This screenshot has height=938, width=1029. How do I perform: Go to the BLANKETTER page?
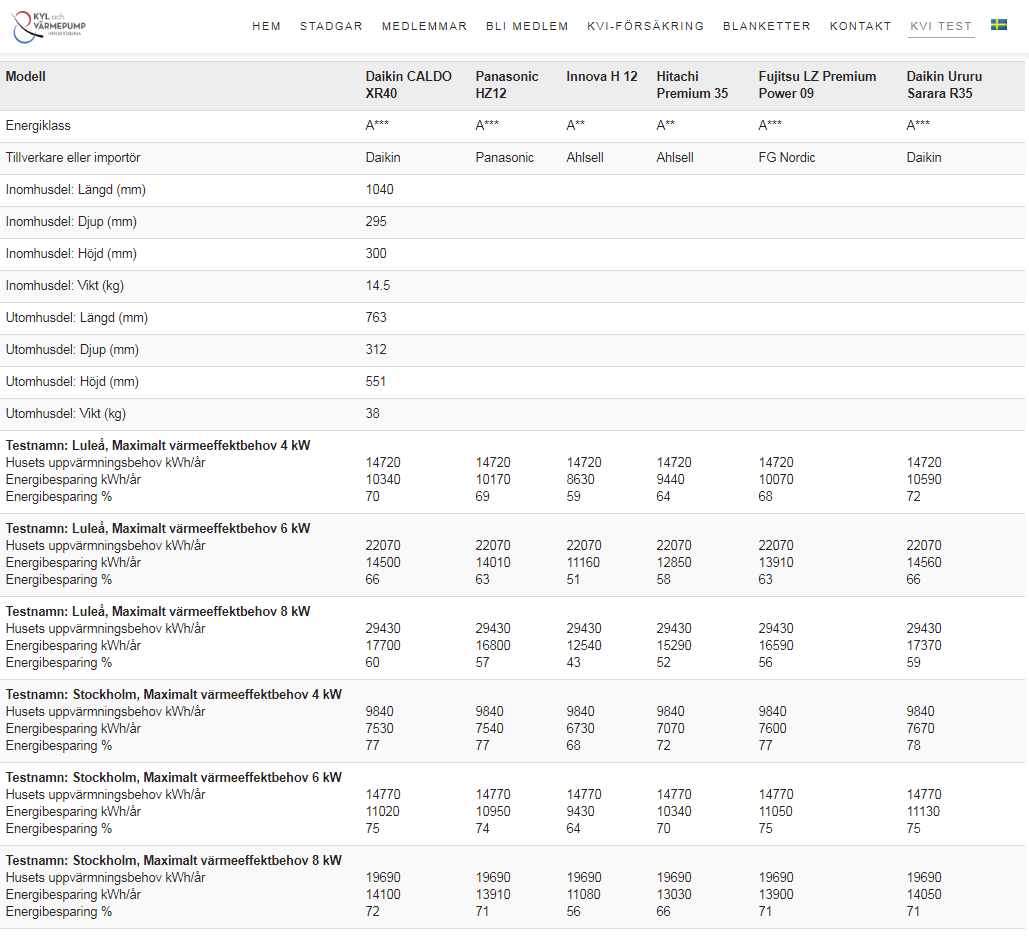pyautogui.click(x=766, y=26)
